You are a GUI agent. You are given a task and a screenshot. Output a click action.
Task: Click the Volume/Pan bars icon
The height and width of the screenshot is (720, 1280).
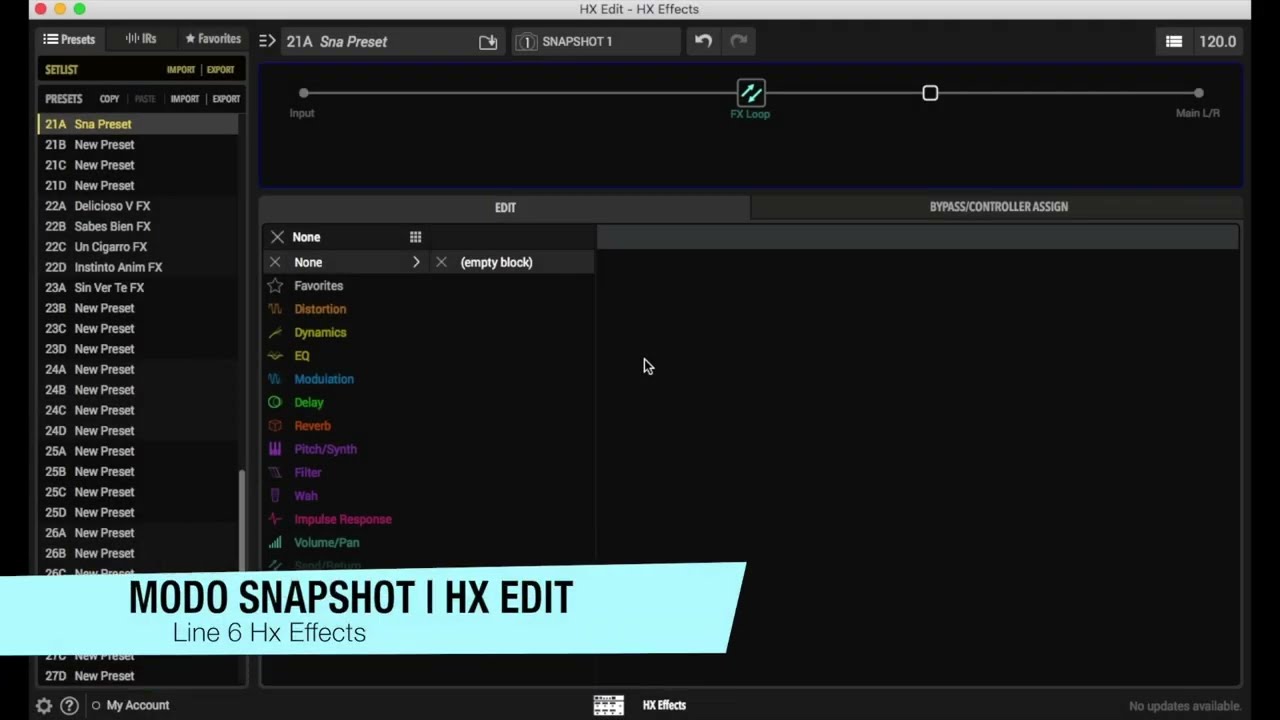(275, 542)
